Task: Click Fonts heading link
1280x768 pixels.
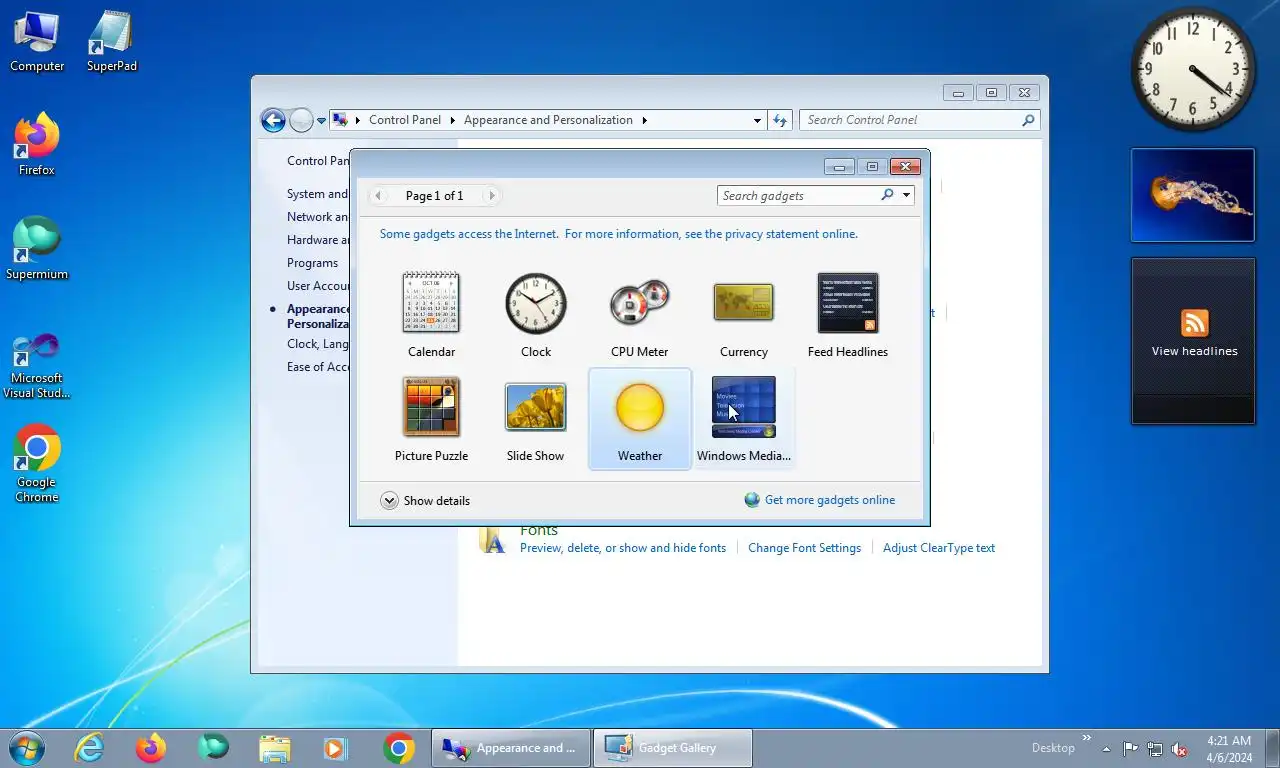Action: tap(539, 531)
